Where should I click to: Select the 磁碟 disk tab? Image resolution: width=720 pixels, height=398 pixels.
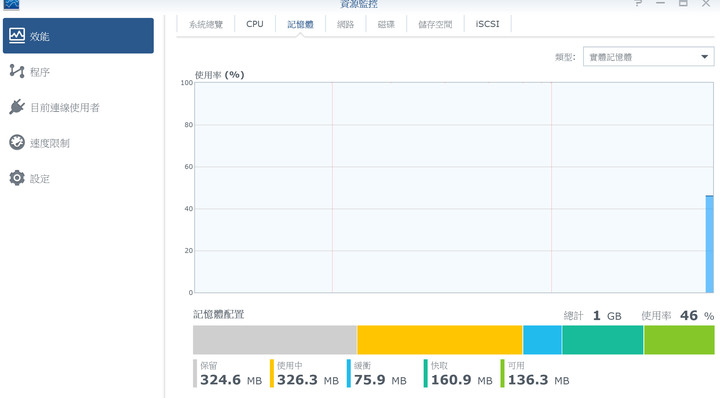click(386, 24)
